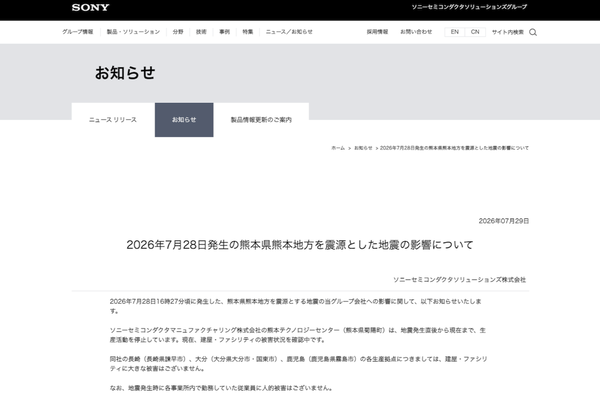Viewport: 600px width, 400px height.
Task: Click ソニーセミコンダクタソリューションズグループ header text
Action: click(x=470, y=7)
